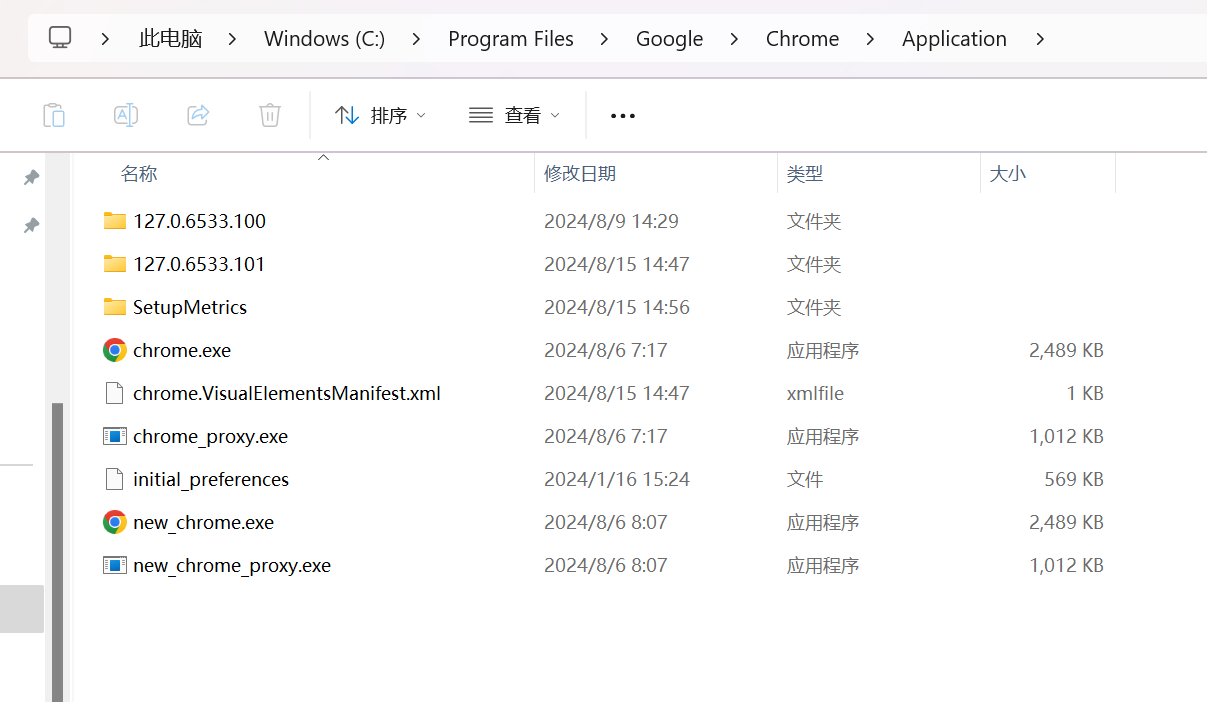This screenshot has height=702, width=1207.
Task: Click the date 2024/8/9 14:29
Action: click(611, 221)
